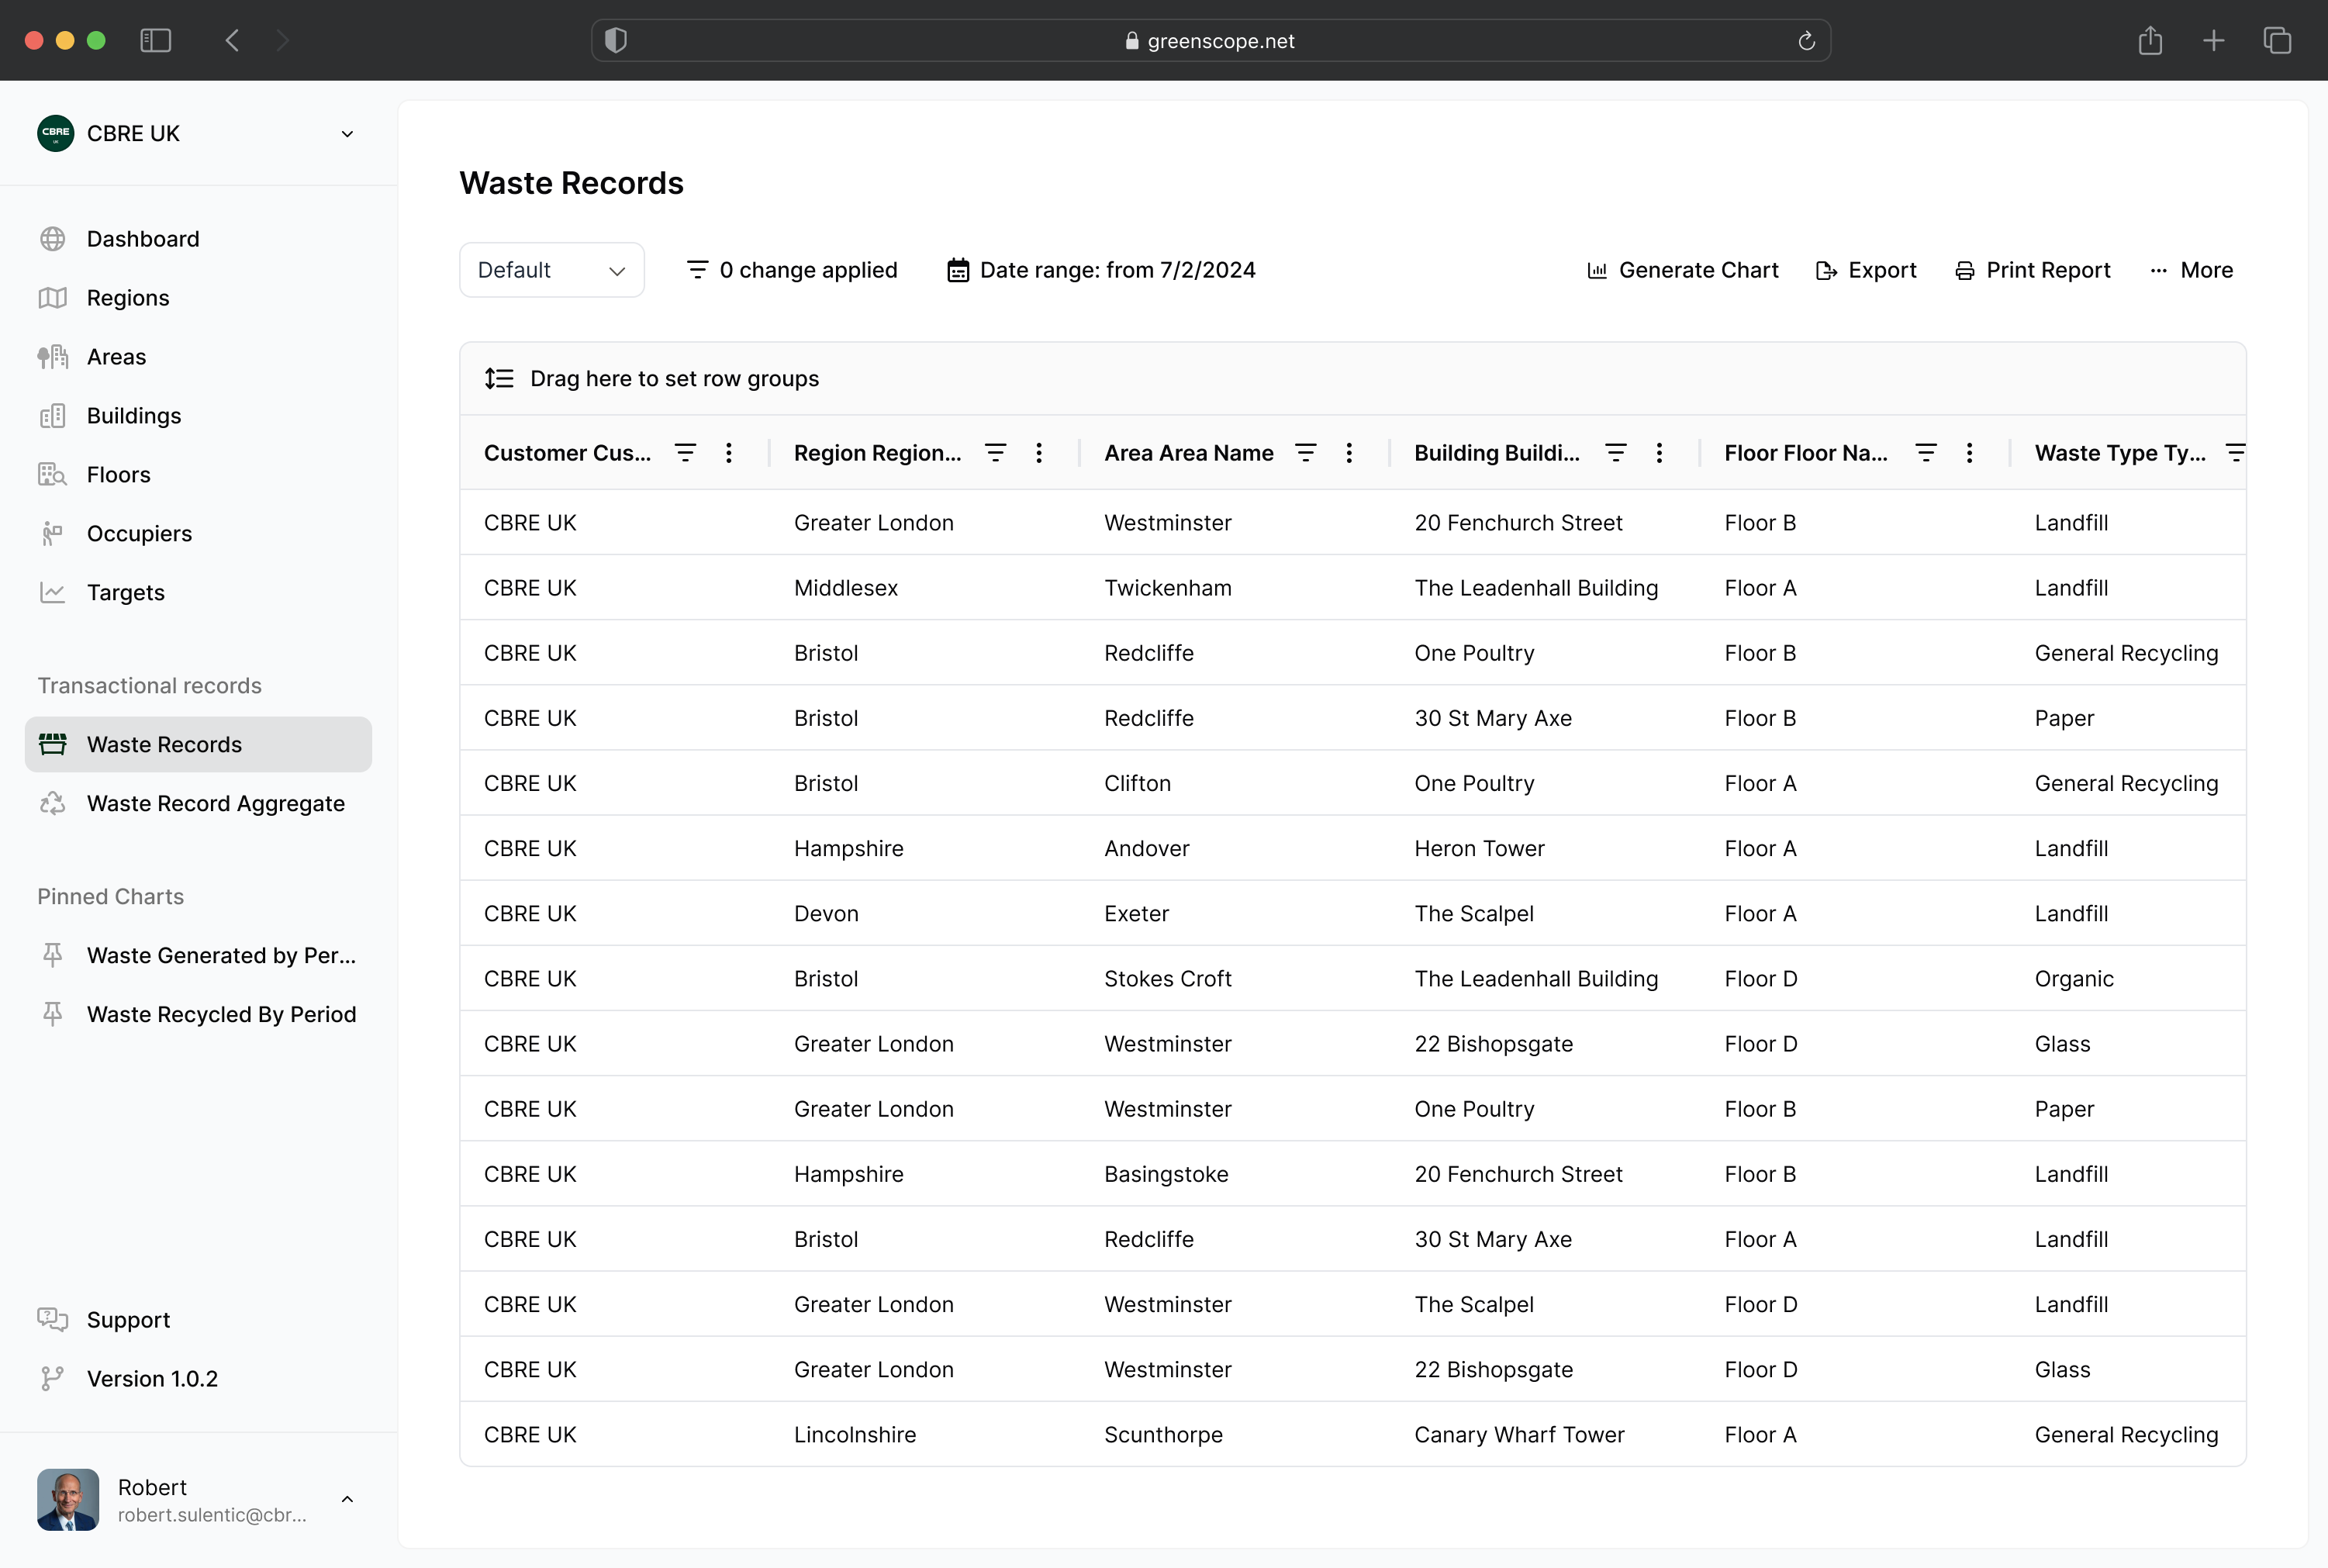Open Customer column options menu
This screenshot has height=1568, width=2328.
coord(729,453)
